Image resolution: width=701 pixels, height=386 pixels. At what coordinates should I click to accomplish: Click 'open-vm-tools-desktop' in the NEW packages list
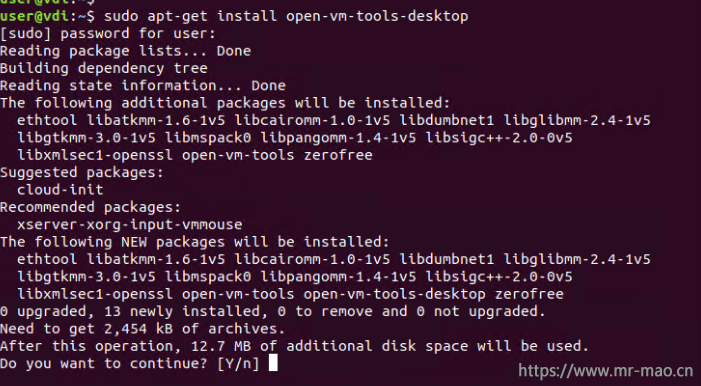click(394, 294)
